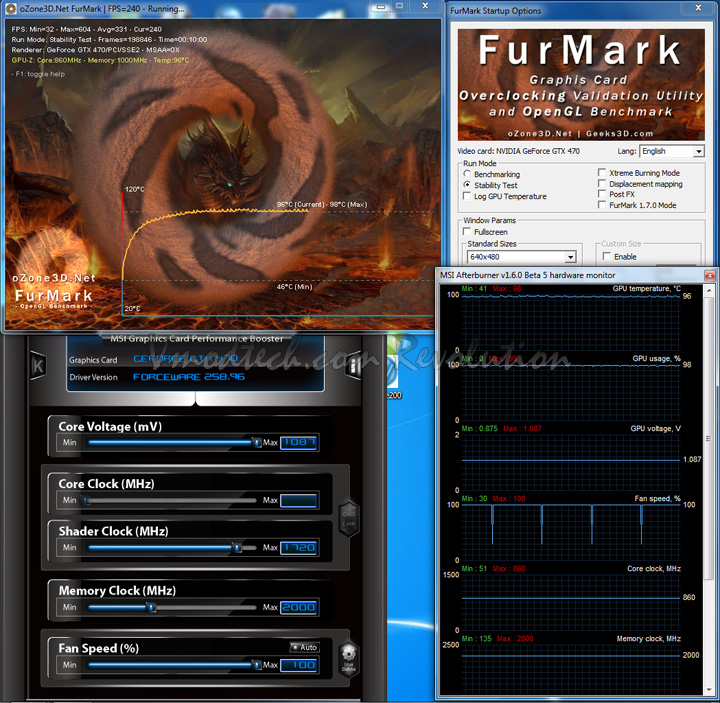Toggle the fan speed Auto button
The height and width of the screenshot is (703, 720).
tap(305, 647)
